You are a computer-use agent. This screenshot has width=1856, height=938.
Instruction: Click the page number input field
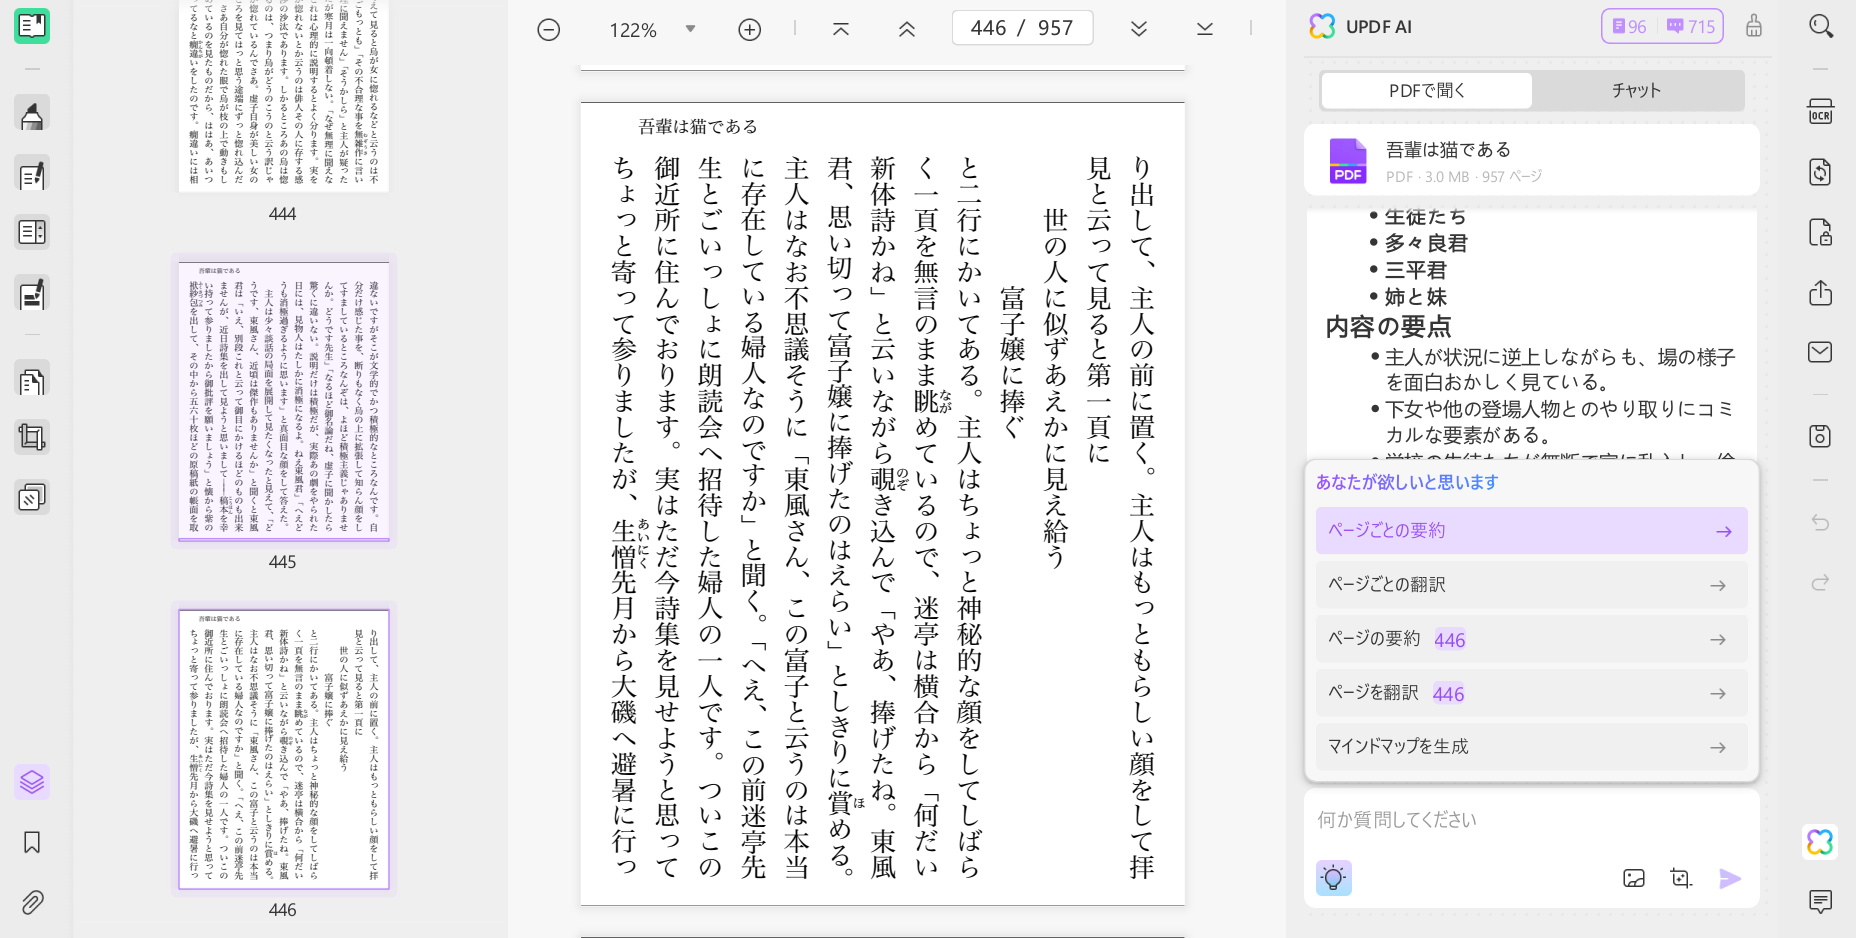coord(1021,28)
